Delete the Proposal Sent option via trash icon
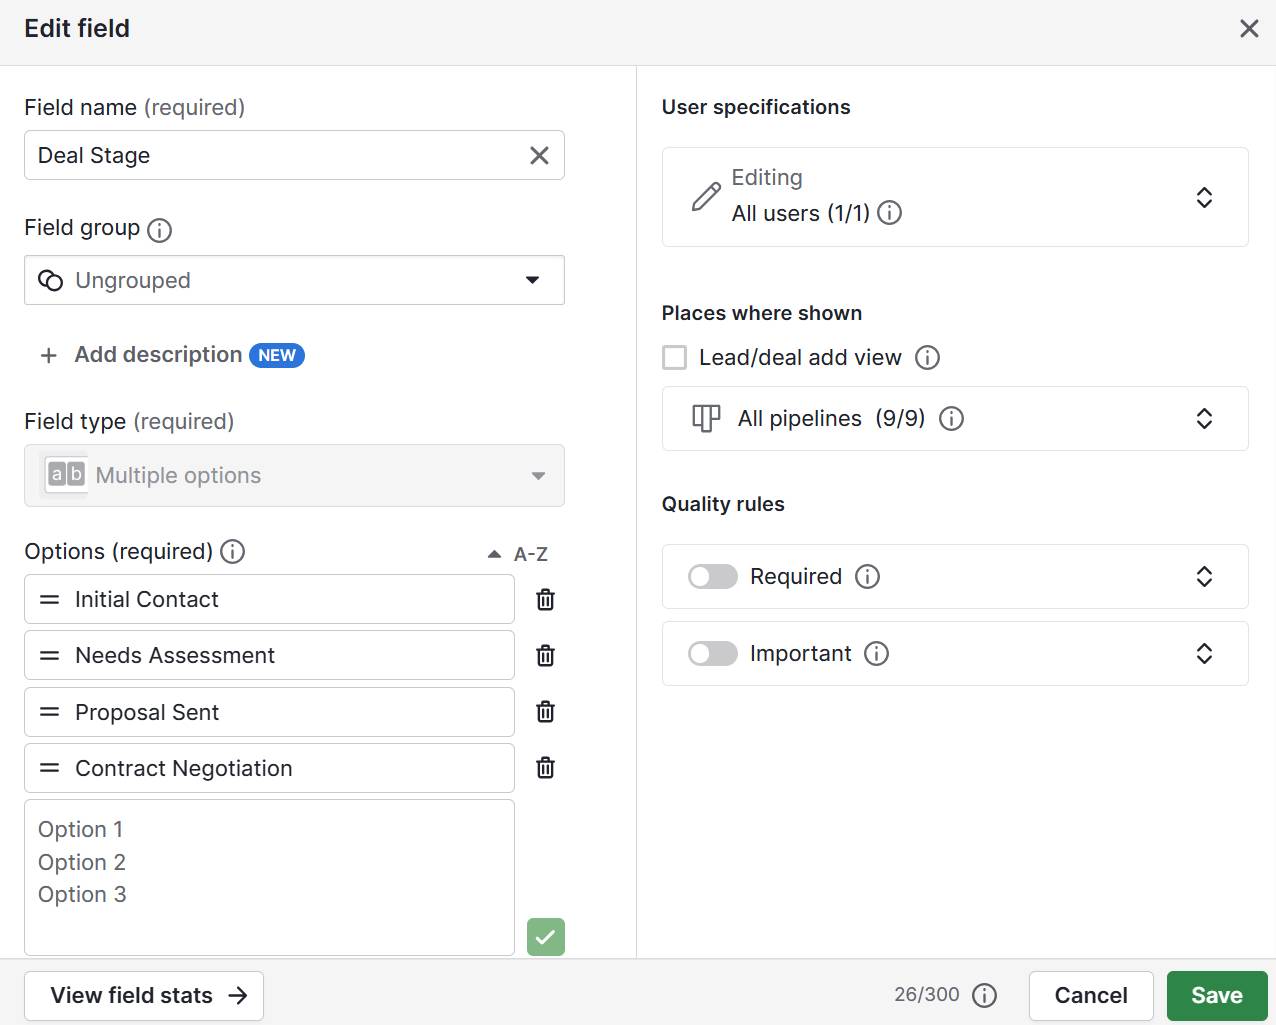The image size is (1276, 1025). coord(545,711)
